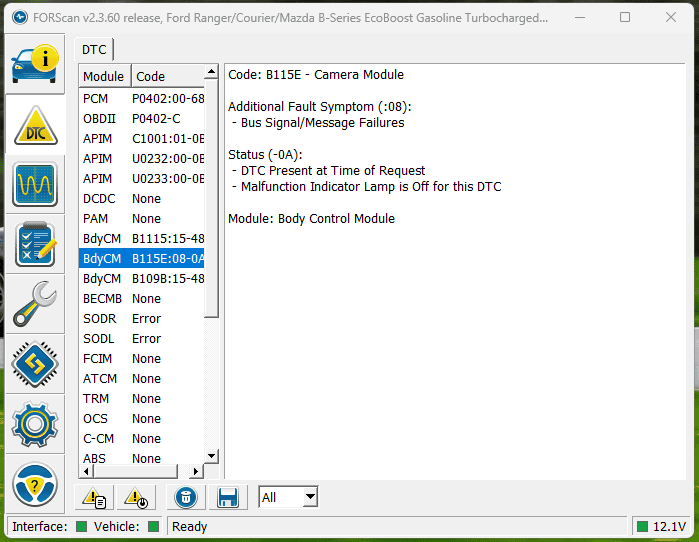This screenshot has height=542, width=699.
Task: Click the vertical scrollbar thumb
Action: click(211, 198)
